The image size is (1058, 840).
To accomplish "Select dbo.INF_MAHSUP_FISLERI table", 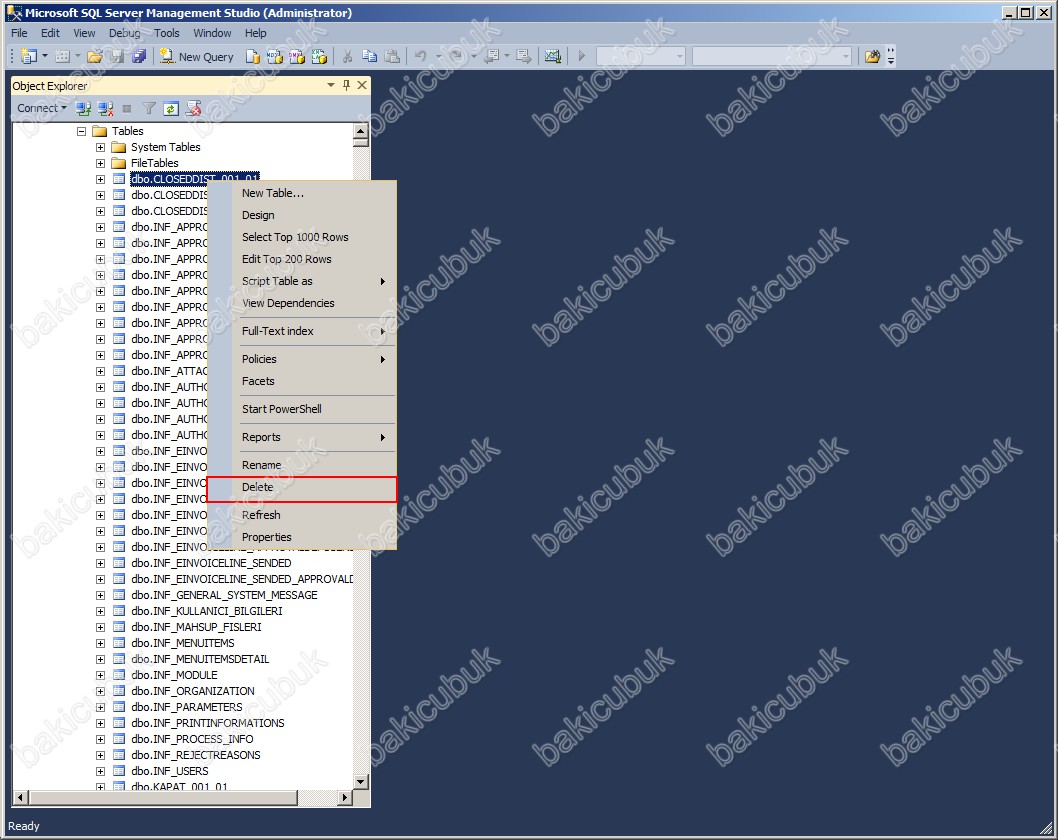I will click(x=196, y=627).
